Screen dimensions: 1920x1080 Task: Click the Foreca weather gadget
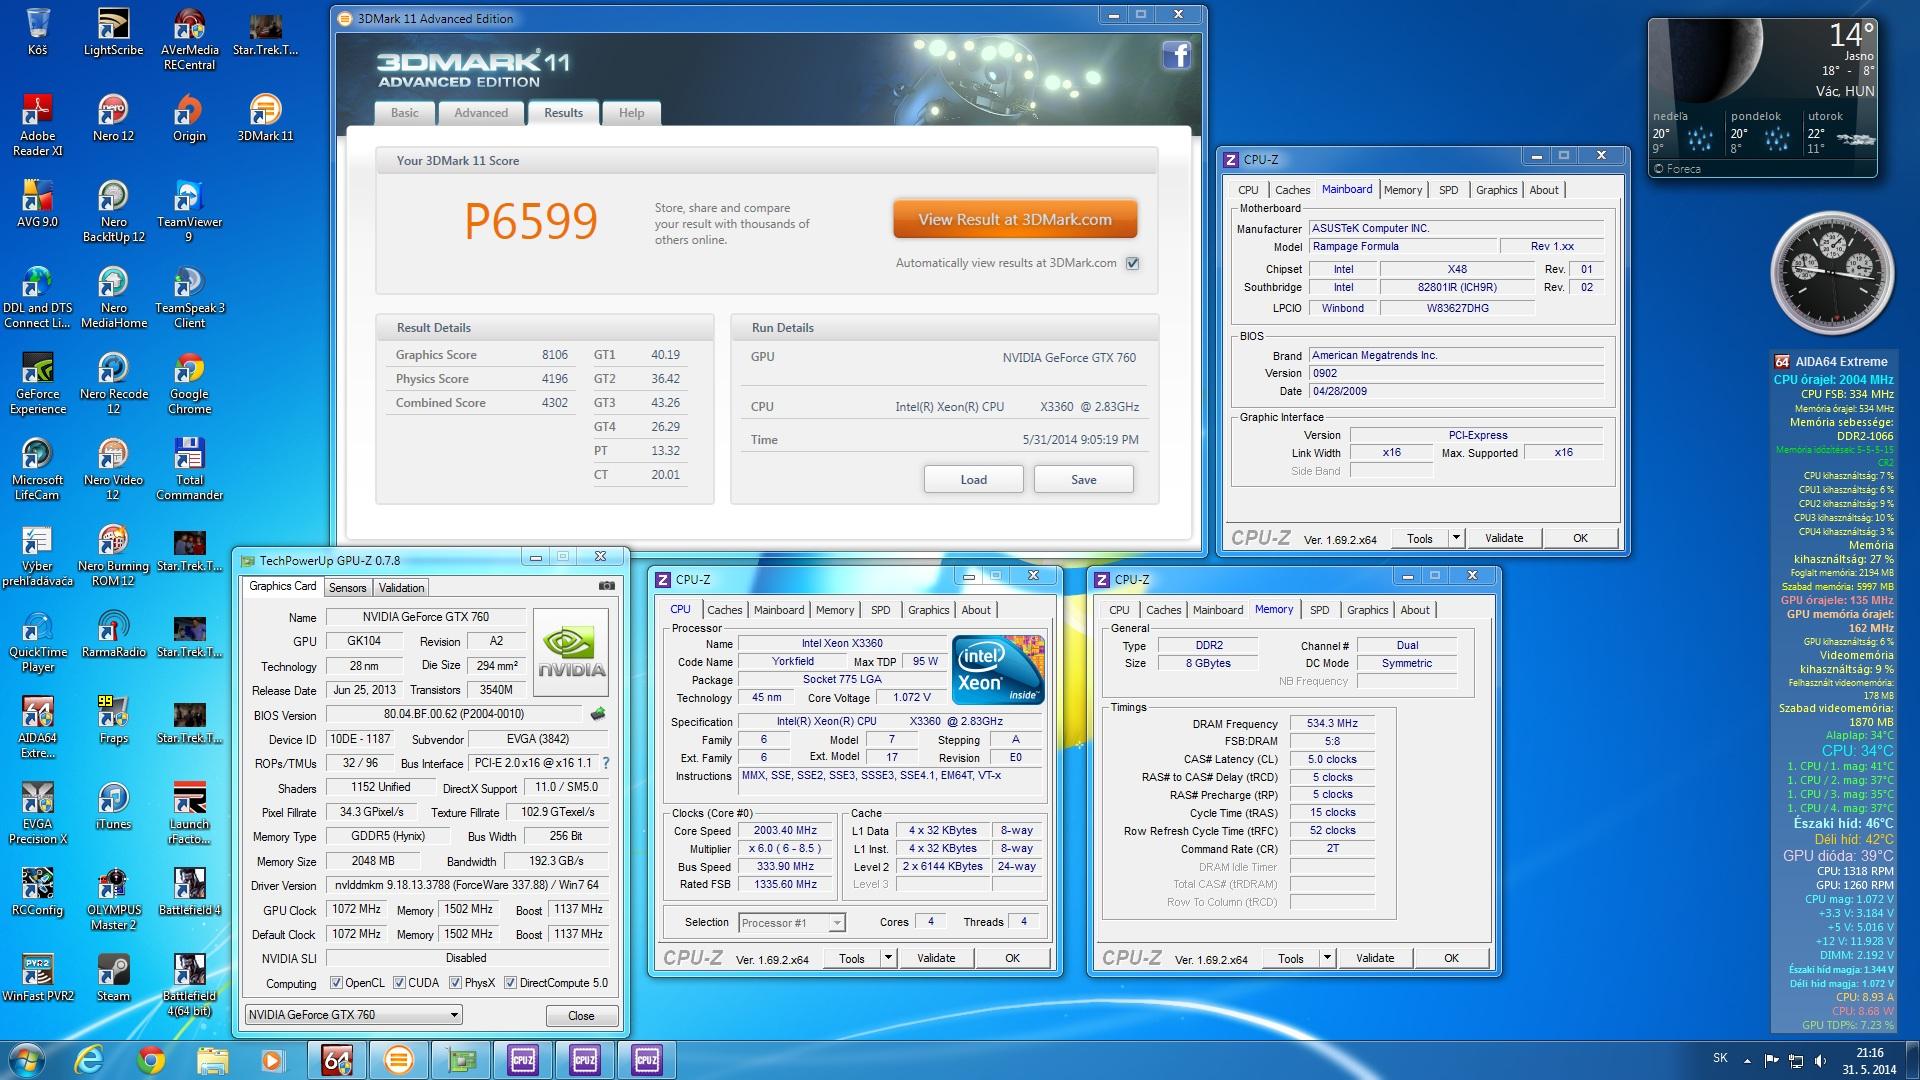[1761, 95]
